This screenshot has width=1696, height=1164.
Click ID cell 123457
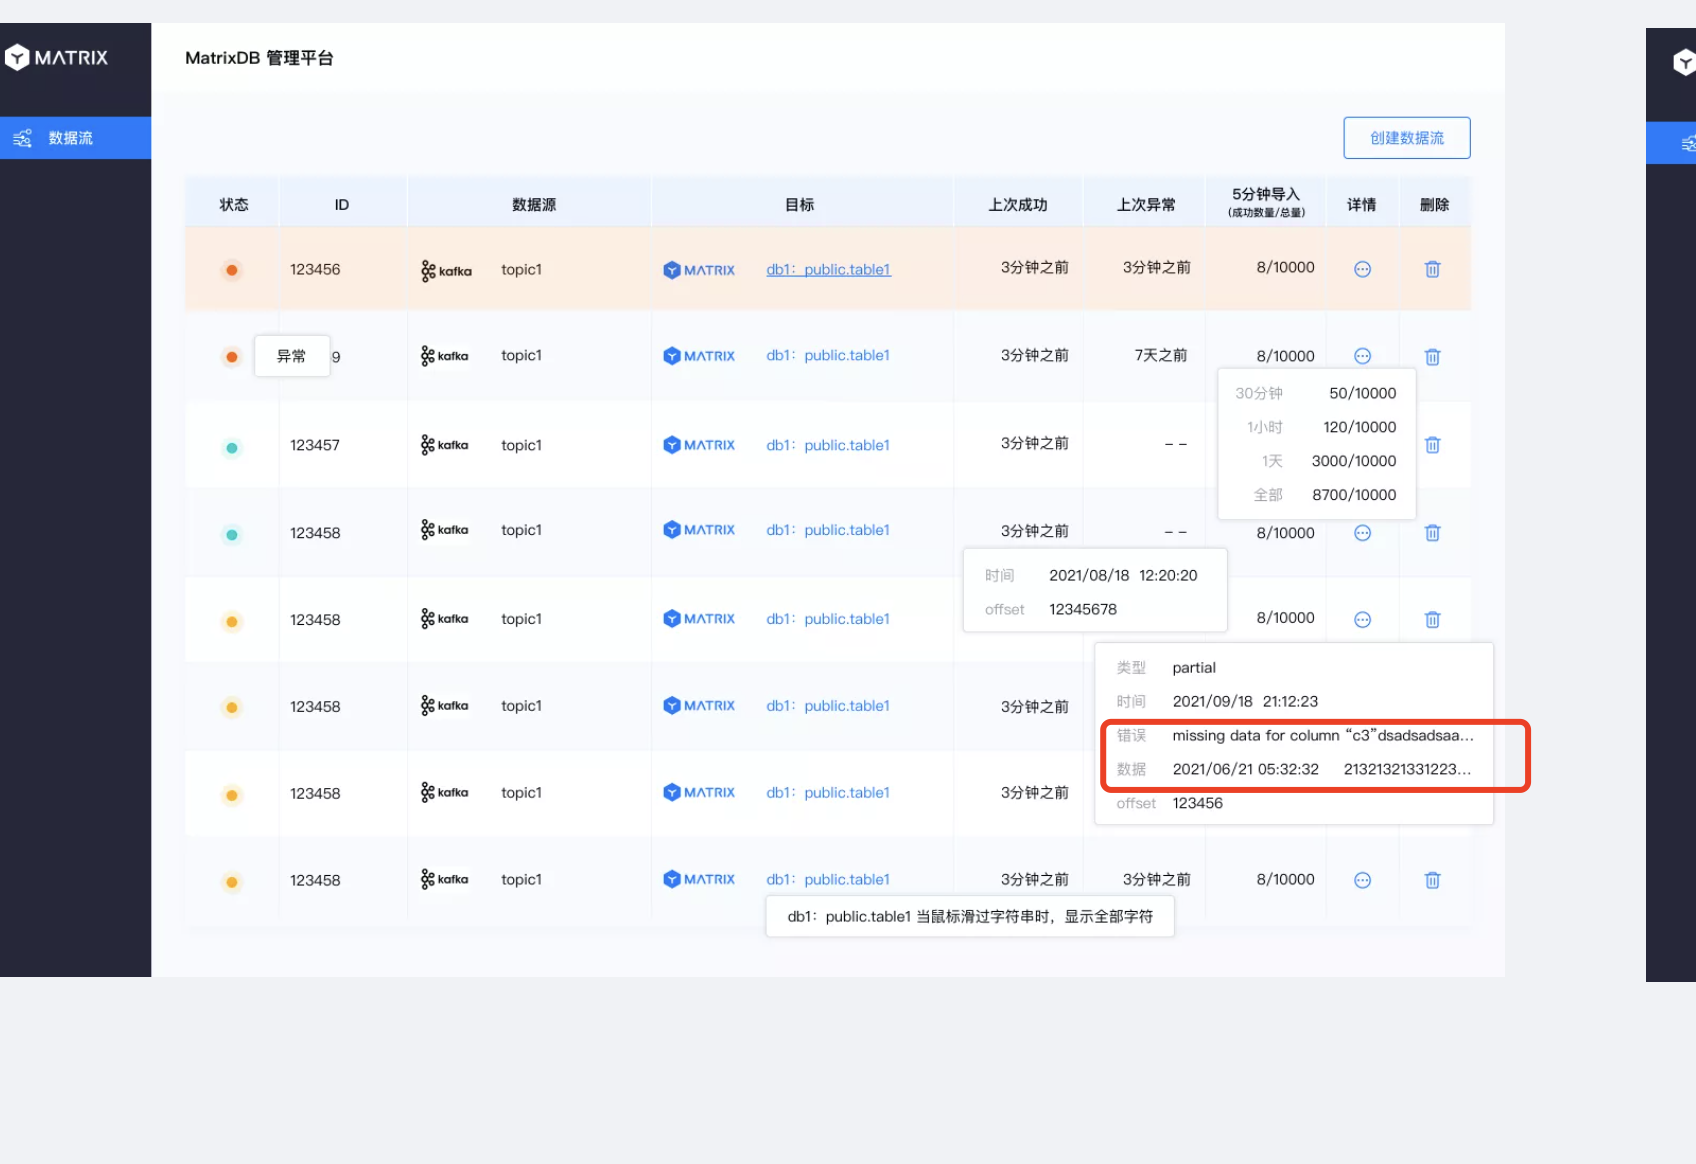[x=315, y=445]
